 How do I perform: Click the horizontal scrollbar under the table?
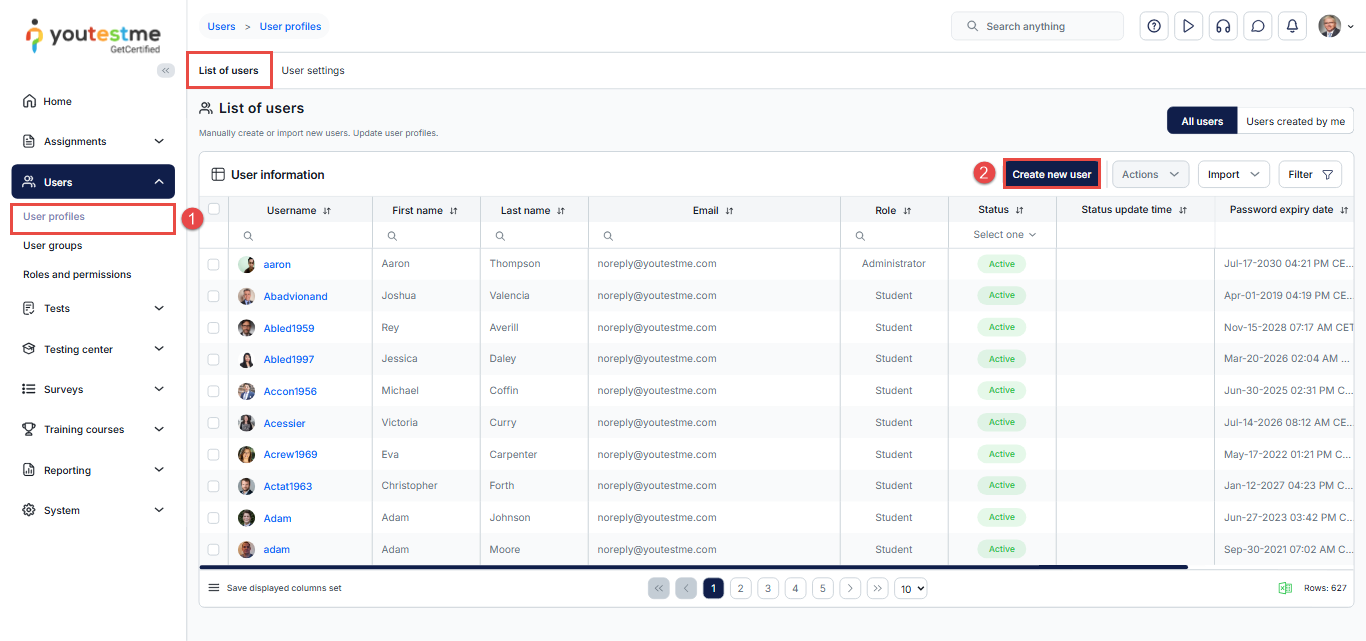coord(700,567)
